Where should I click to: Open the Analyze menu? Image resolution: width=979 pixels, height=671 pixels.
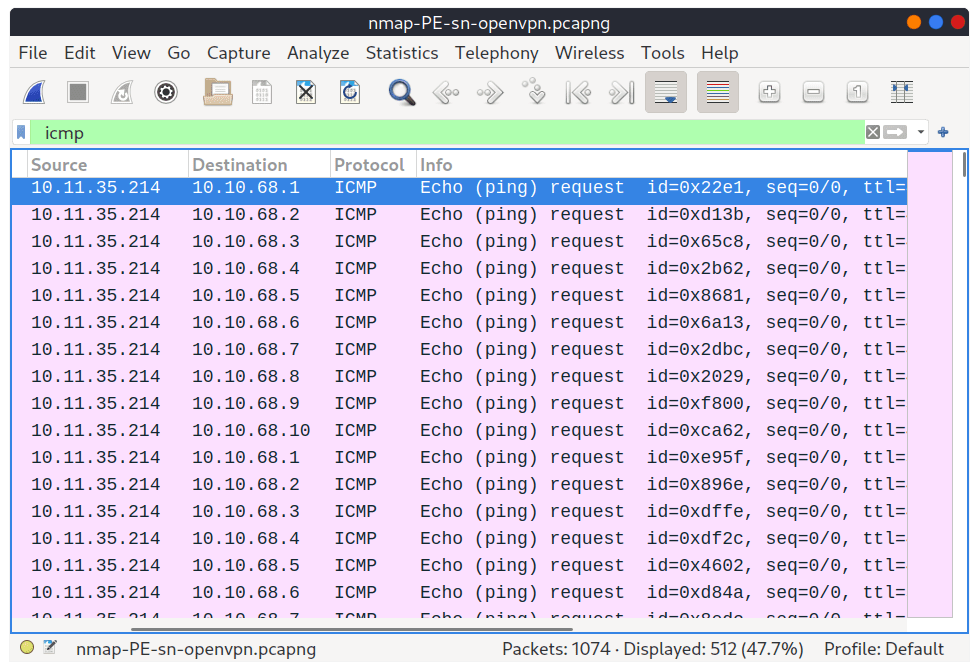click(x=318, y=53)
